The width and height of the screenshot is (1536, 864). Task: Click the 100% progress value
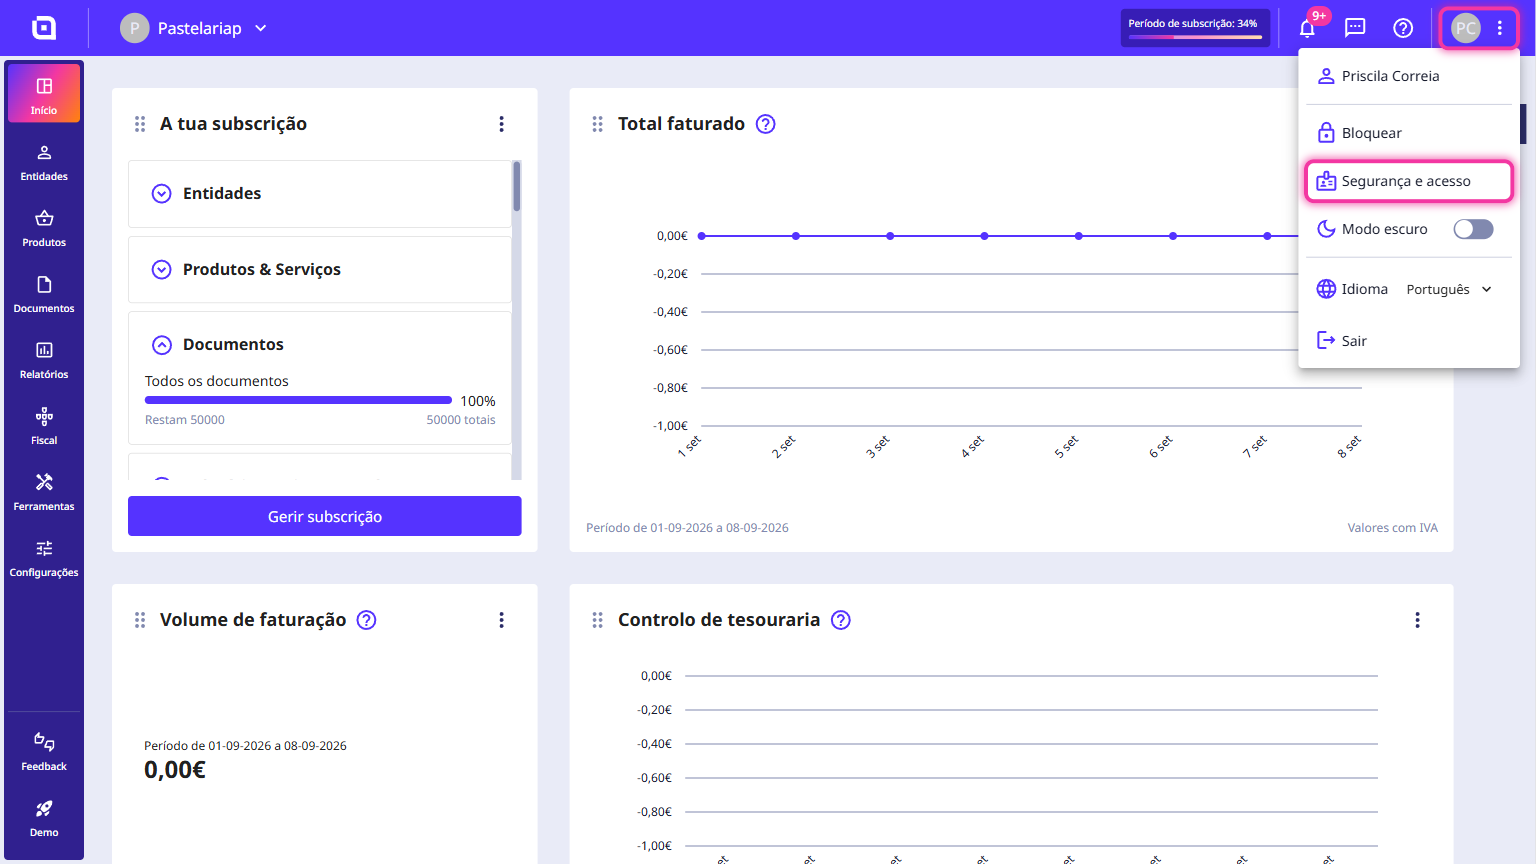click(x=478, y=401)
